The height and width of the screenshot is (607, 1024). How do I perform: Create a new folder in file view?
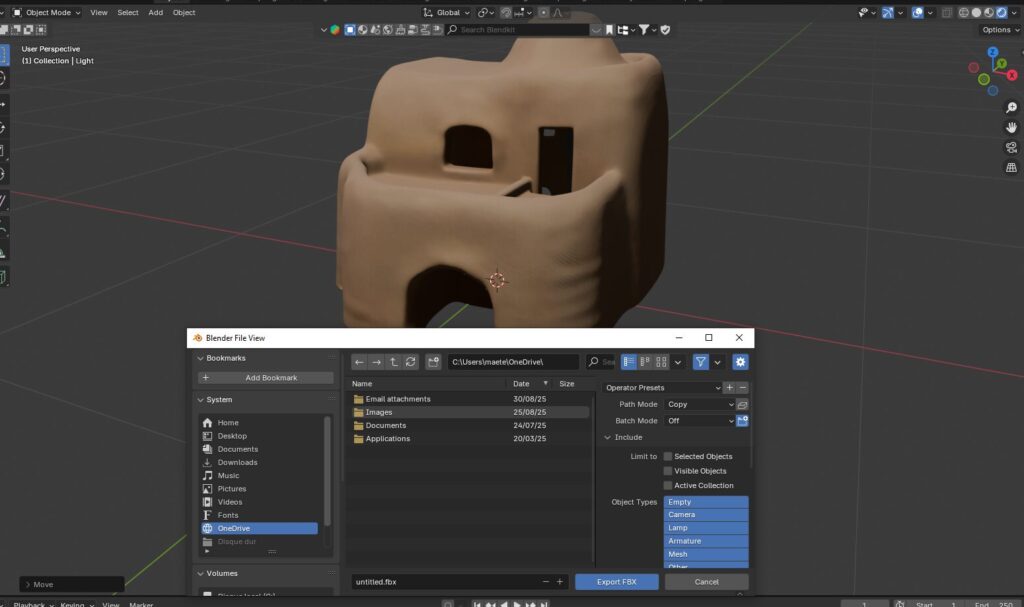[x=433, y=362]
